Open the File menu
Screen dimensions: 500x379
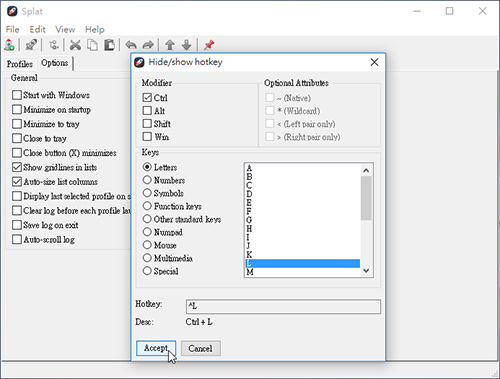pos(13,30)
